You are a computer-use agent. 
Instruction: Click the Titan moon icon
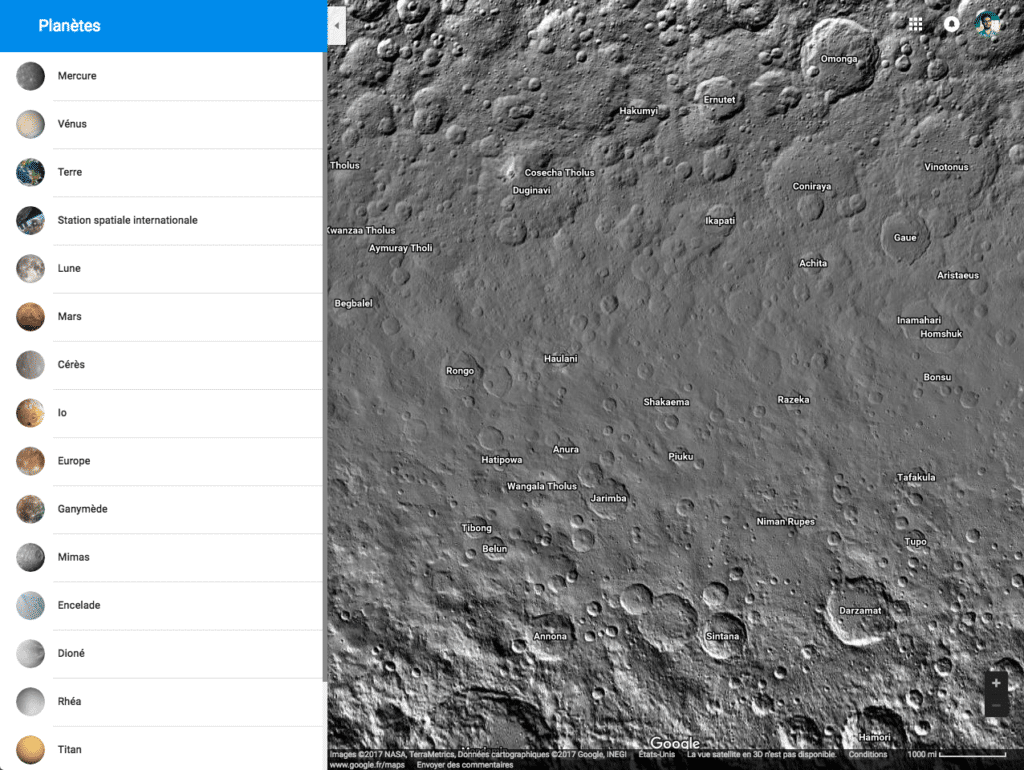point(29,749)
